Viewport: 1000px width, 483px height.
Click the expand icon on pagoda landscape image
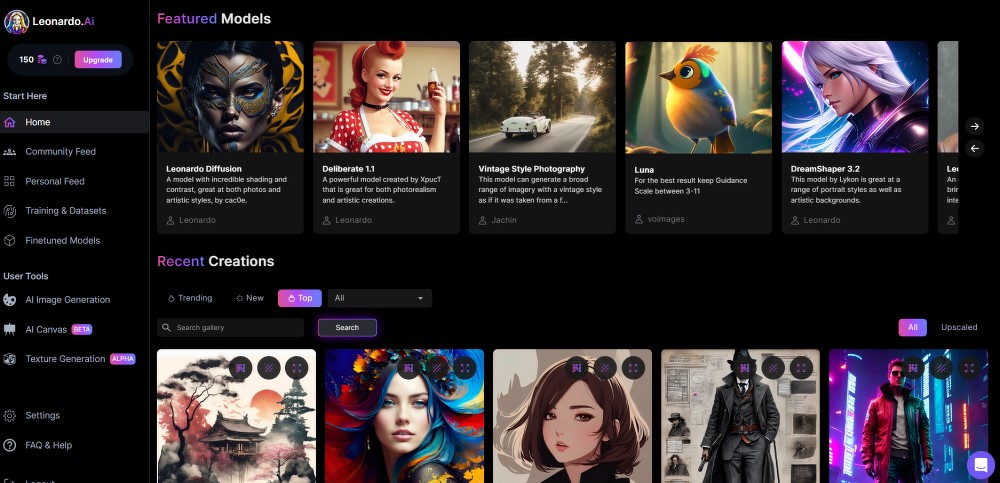[296, 369]
